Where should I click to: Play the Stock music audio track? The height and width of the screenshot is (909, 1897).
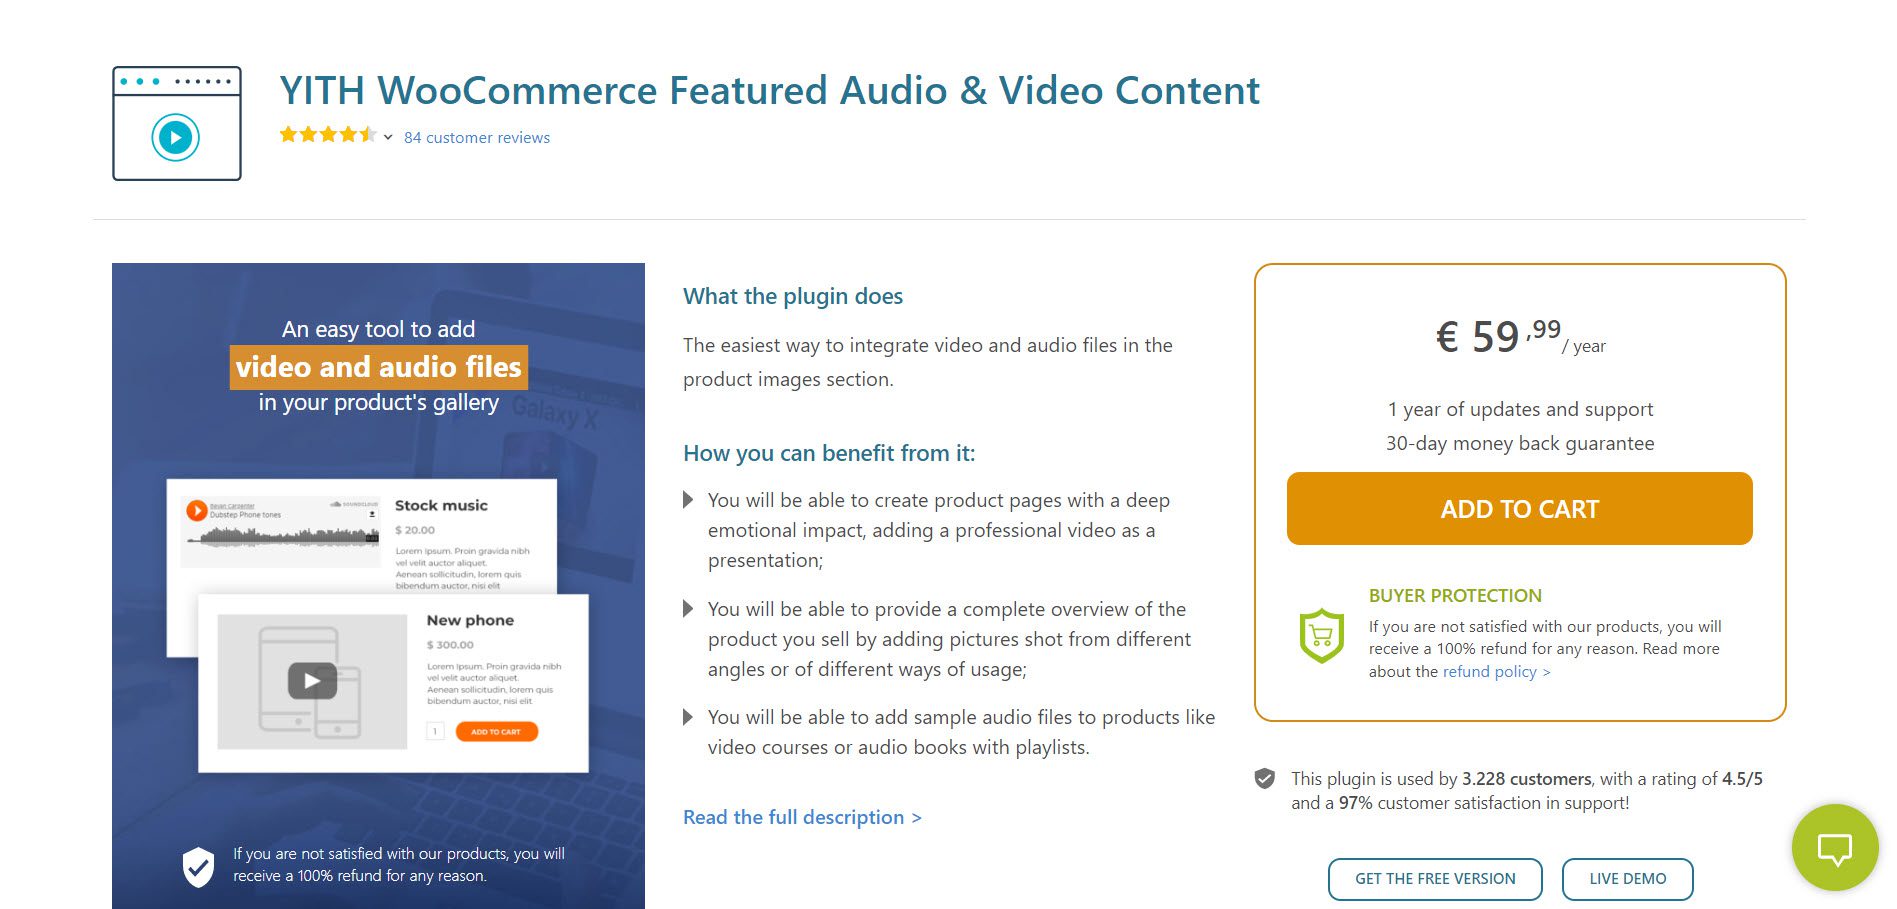click(x=197, y=510)
